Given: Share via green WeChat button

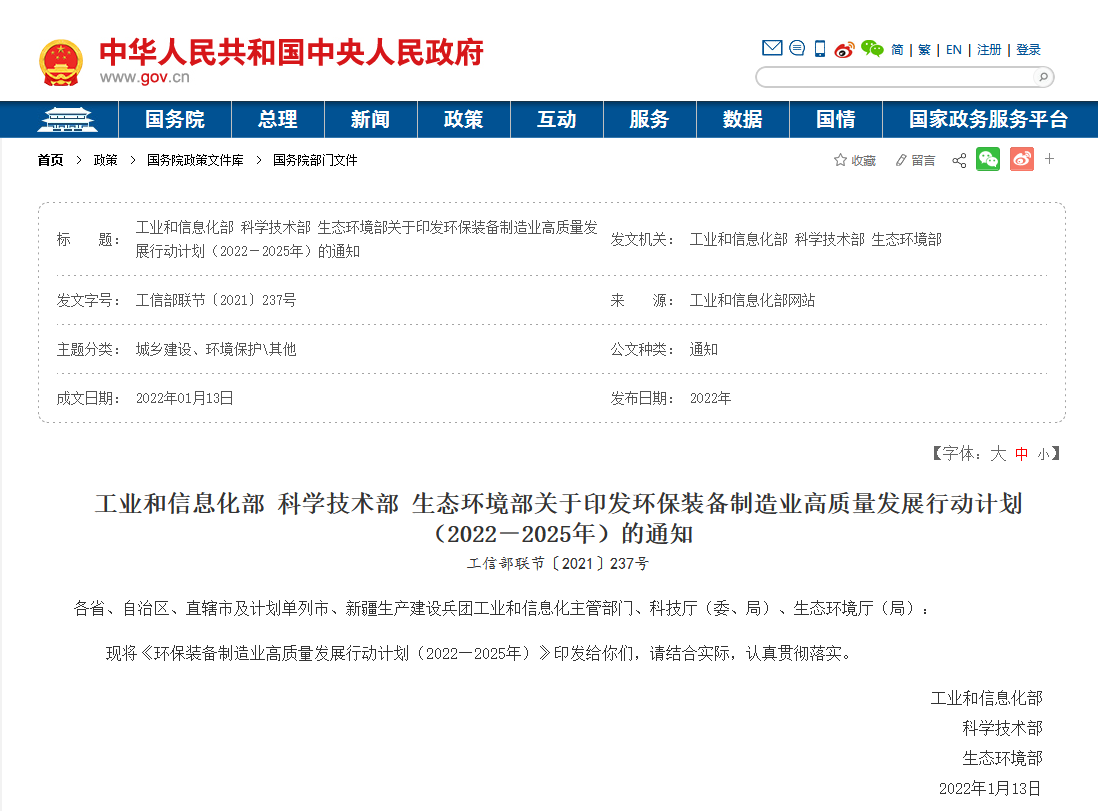Looking at the screenshot, I should pyautogui.click(x=988, y=160).
